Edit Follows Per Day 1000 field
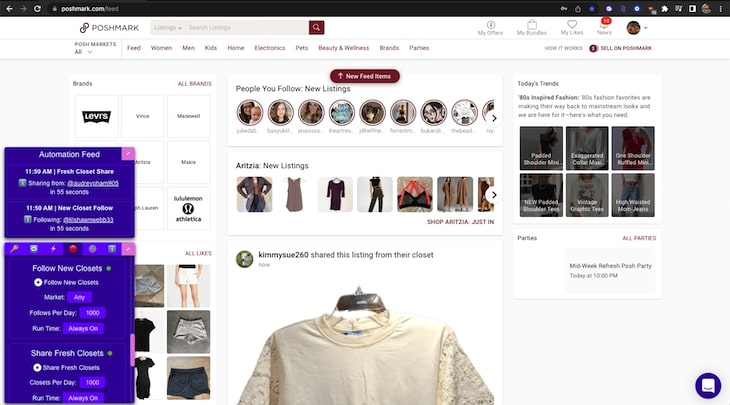 point(92,313)
